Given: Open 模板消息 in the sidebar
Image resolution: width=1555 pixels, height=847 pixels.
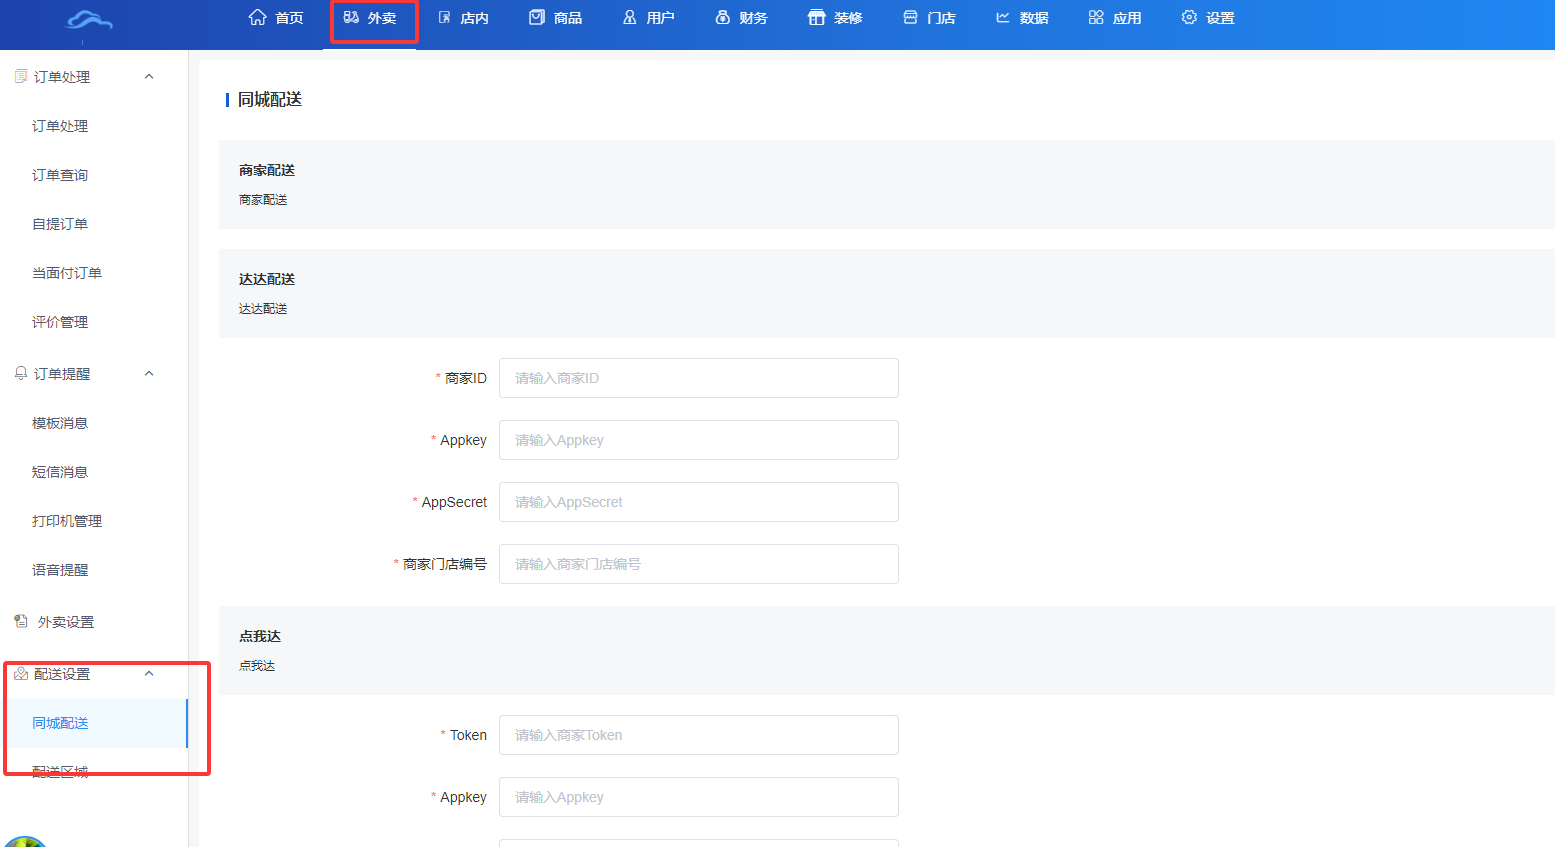Looking at the screenshot, I should [60, 423].
